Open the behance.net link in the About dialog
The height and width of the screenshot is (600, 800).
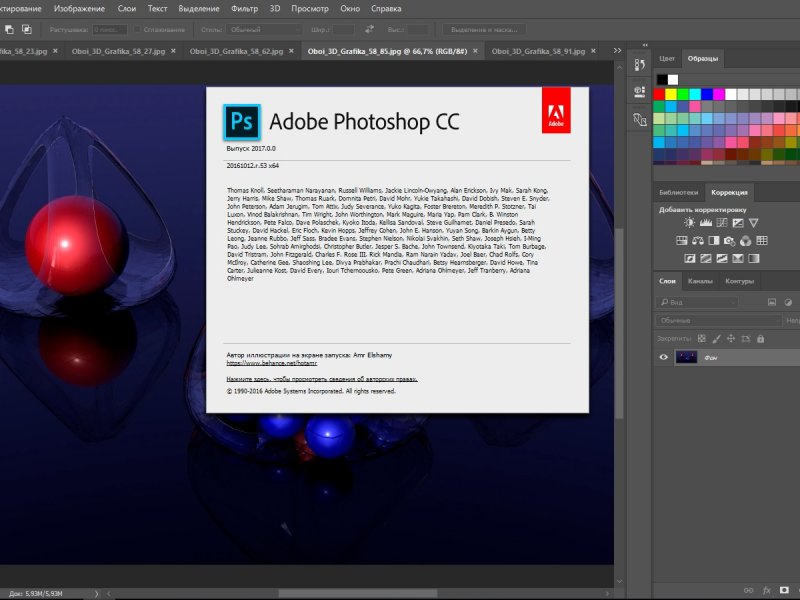pos(271,363)
